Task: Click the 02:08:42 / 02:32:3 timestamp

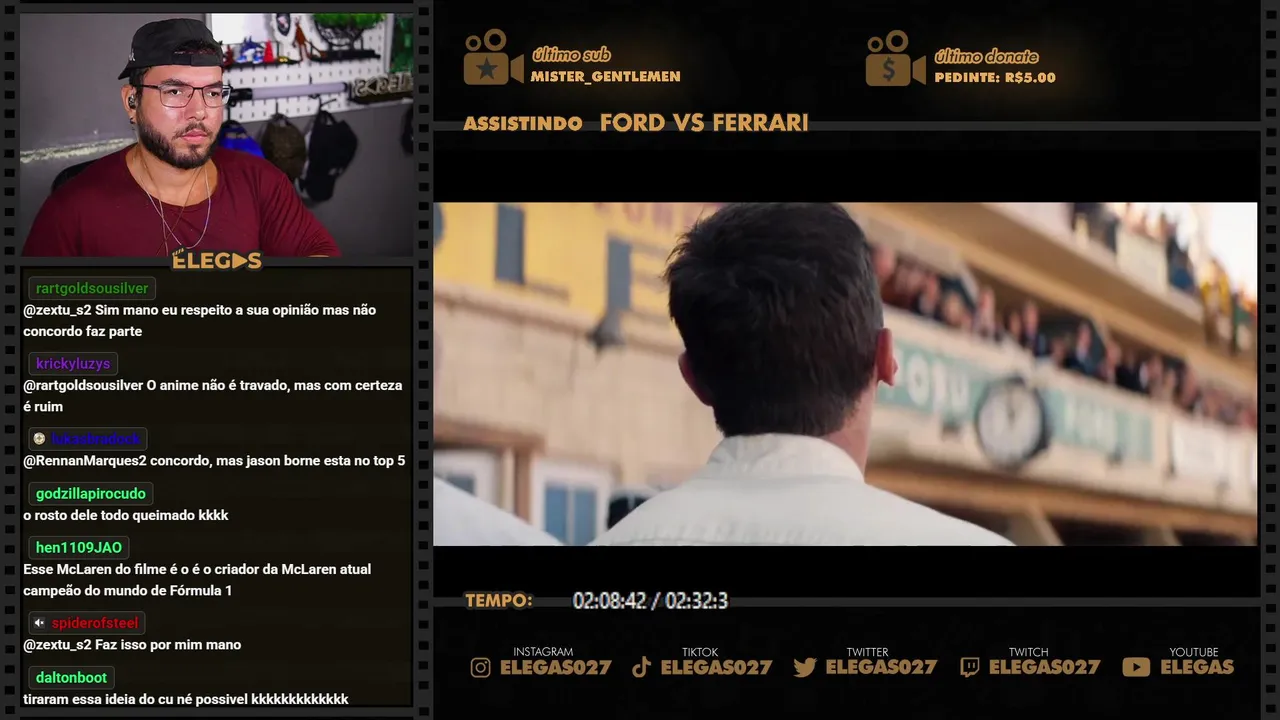Action: click(x=650, y=601)
